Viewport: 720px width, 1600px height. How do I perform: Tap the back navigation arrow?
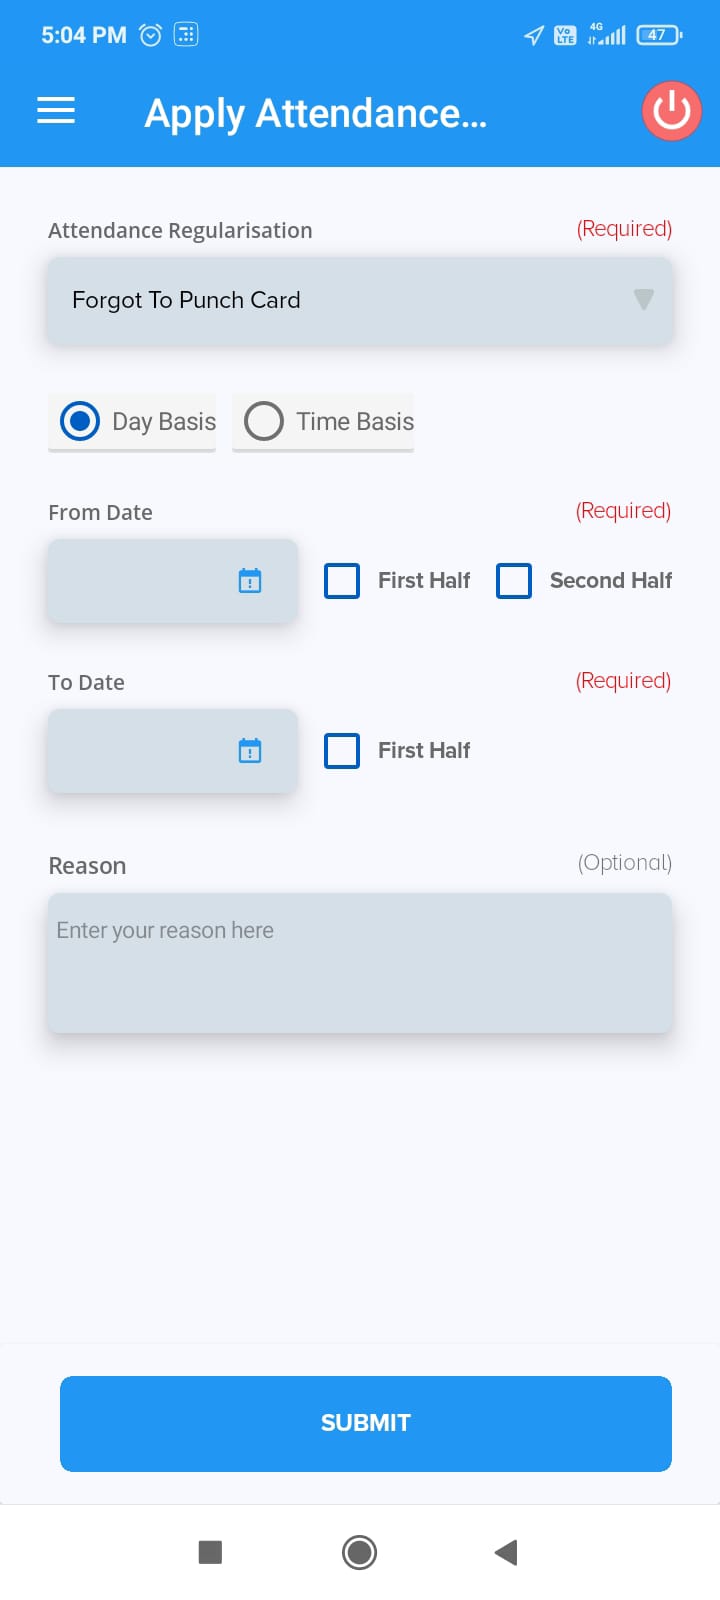[x=505, y=1552]
